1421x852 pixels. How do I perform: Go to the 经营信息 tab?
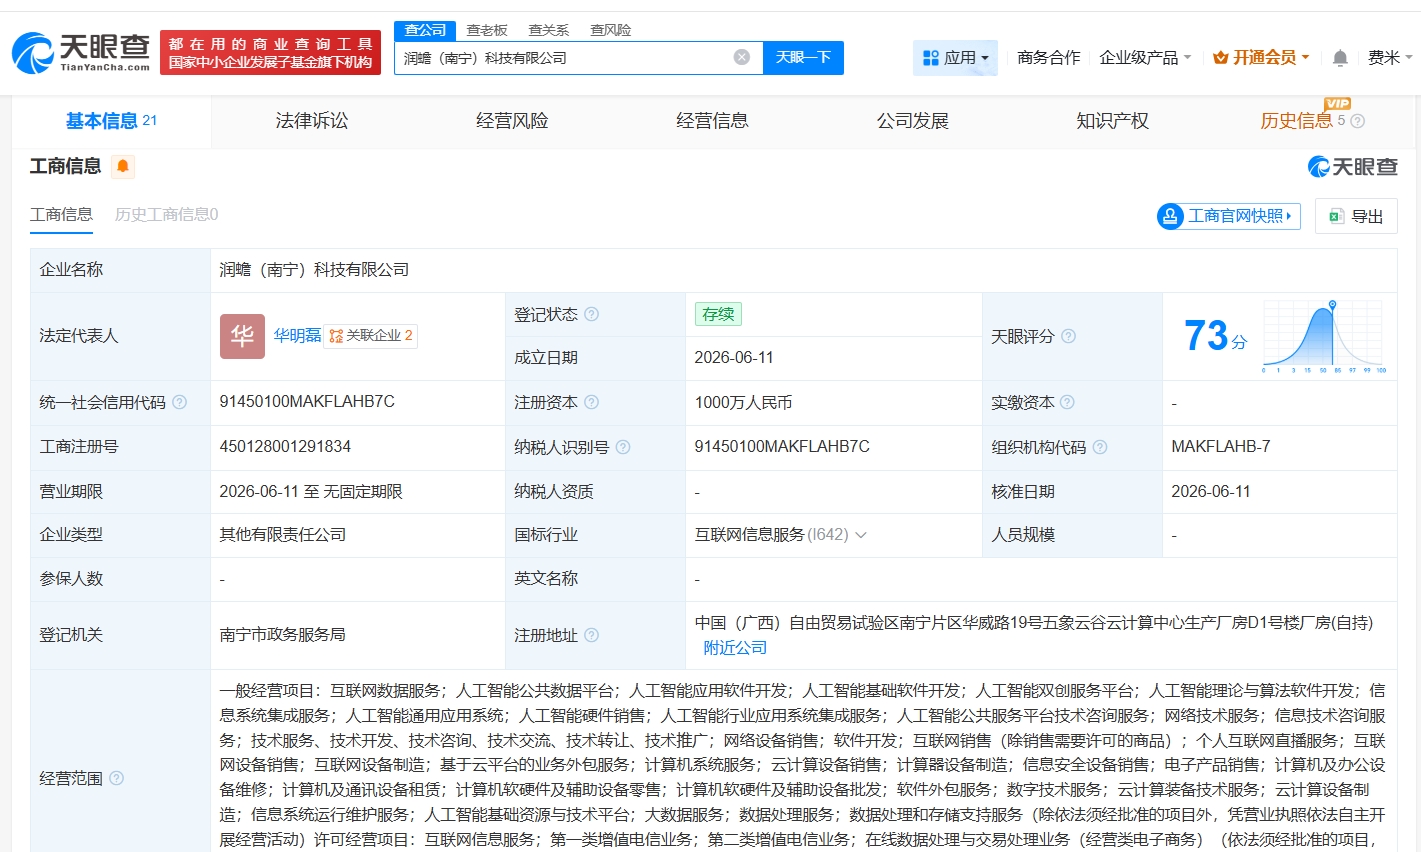(x=712, y=121)
